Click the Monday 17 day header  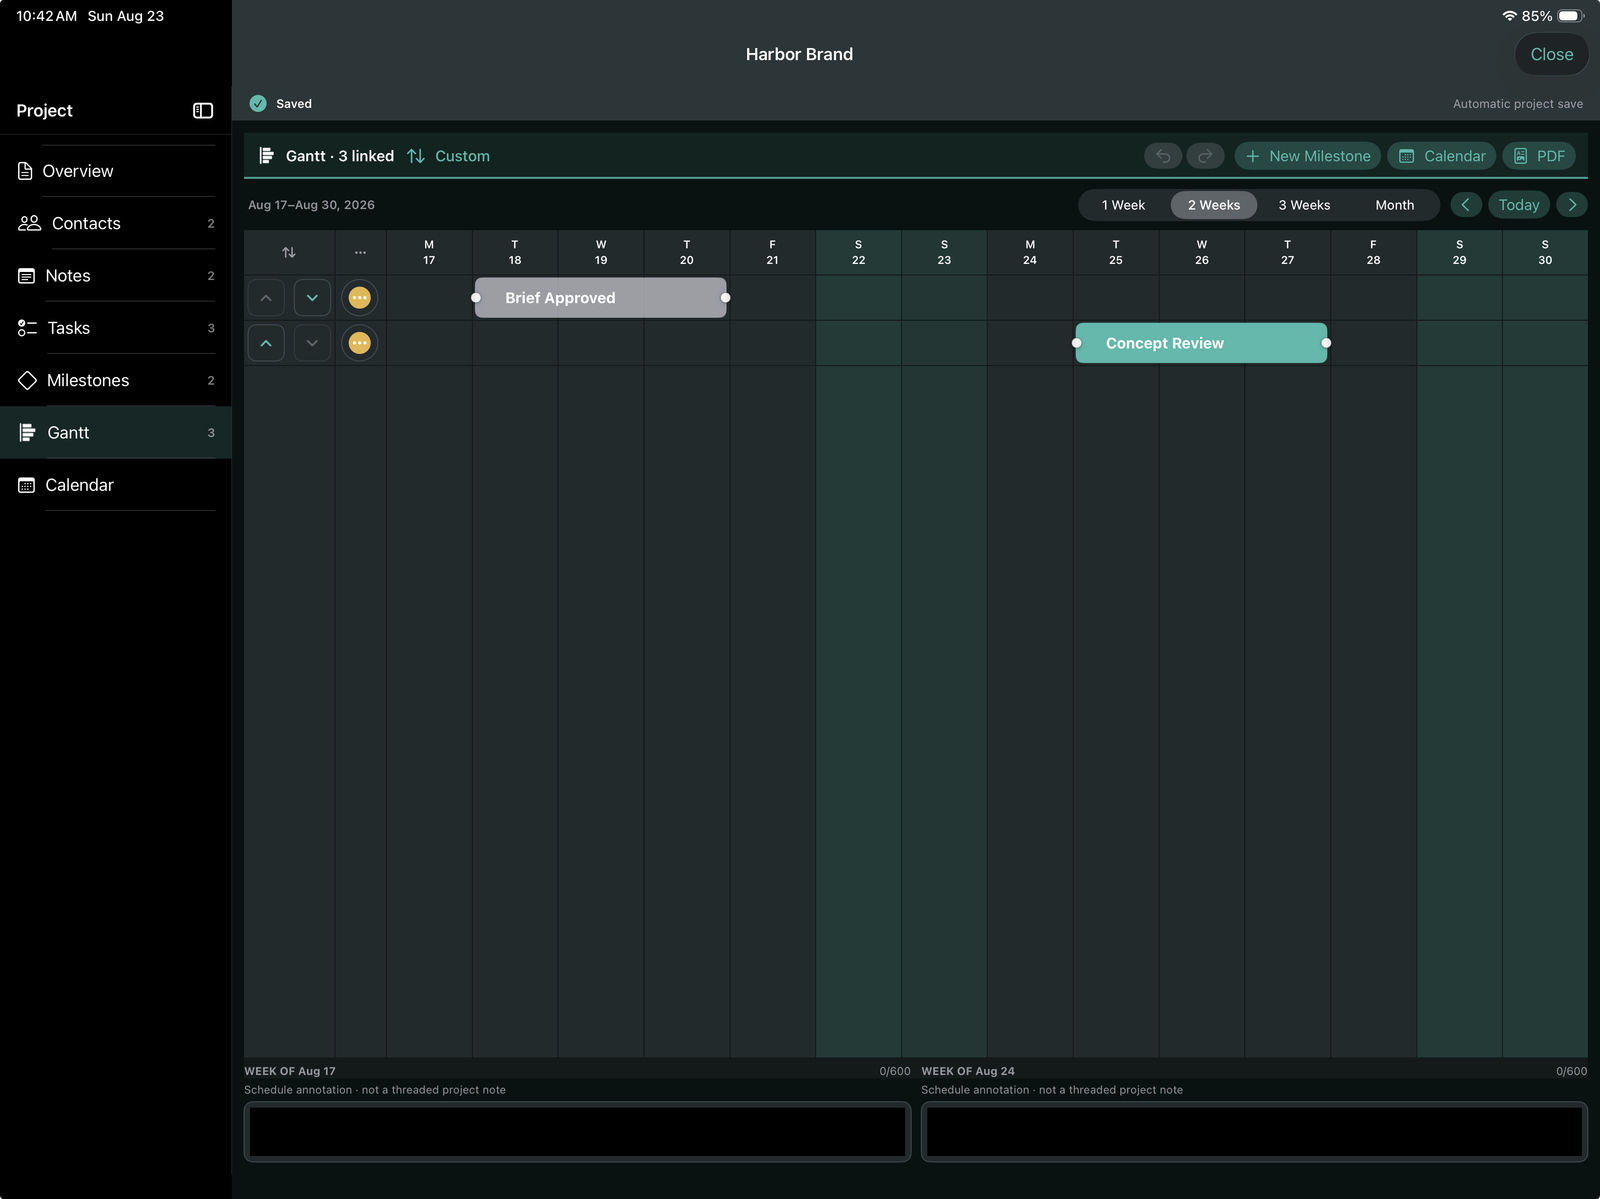click(429, 253)
